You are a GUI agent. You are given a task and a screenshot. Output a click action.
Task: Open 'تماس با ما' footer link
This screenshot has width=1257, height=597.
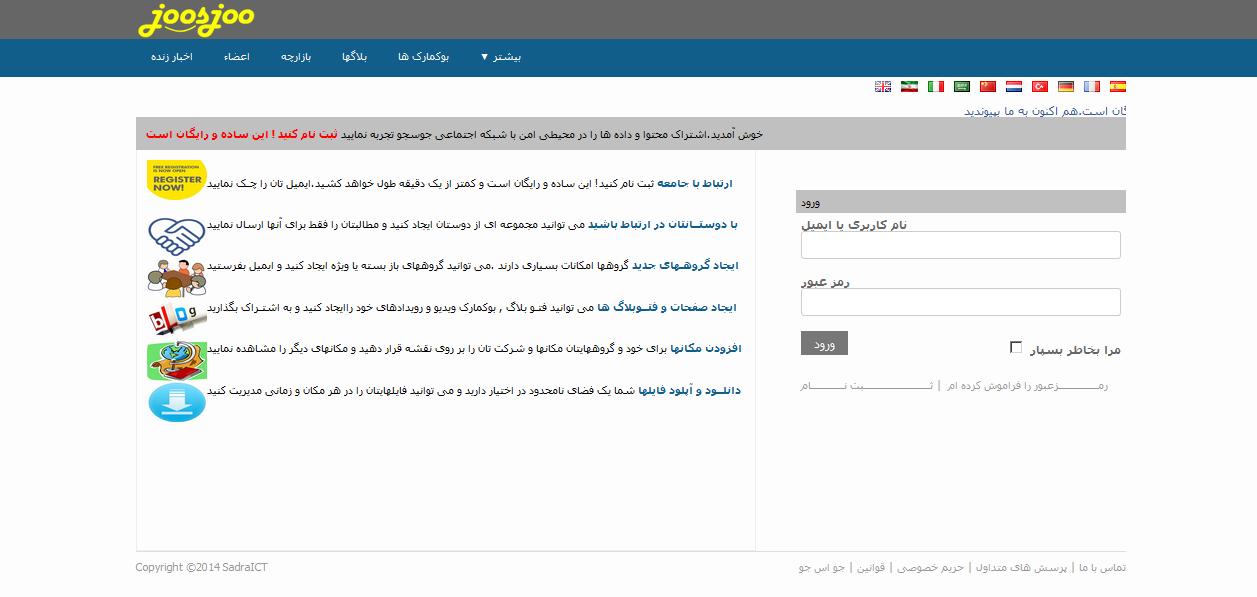1102,568
